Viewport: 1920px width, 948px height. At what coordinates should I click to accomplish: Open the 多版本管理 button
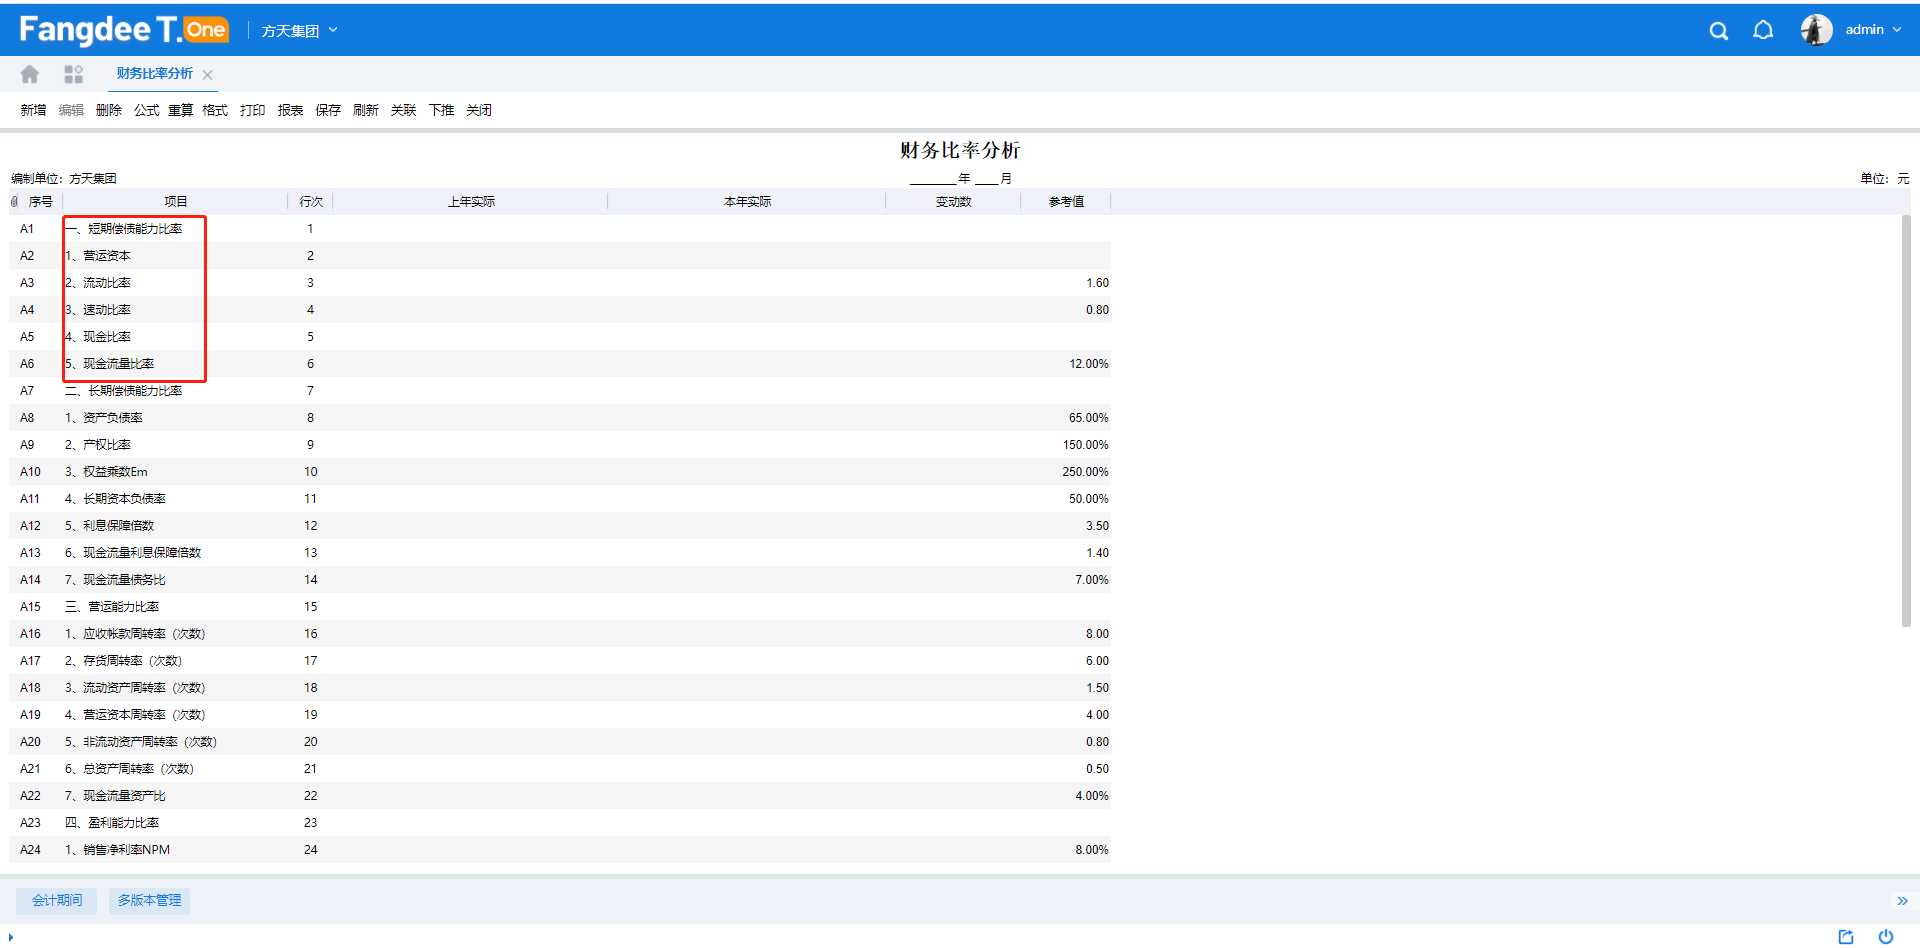pos(150,901)
